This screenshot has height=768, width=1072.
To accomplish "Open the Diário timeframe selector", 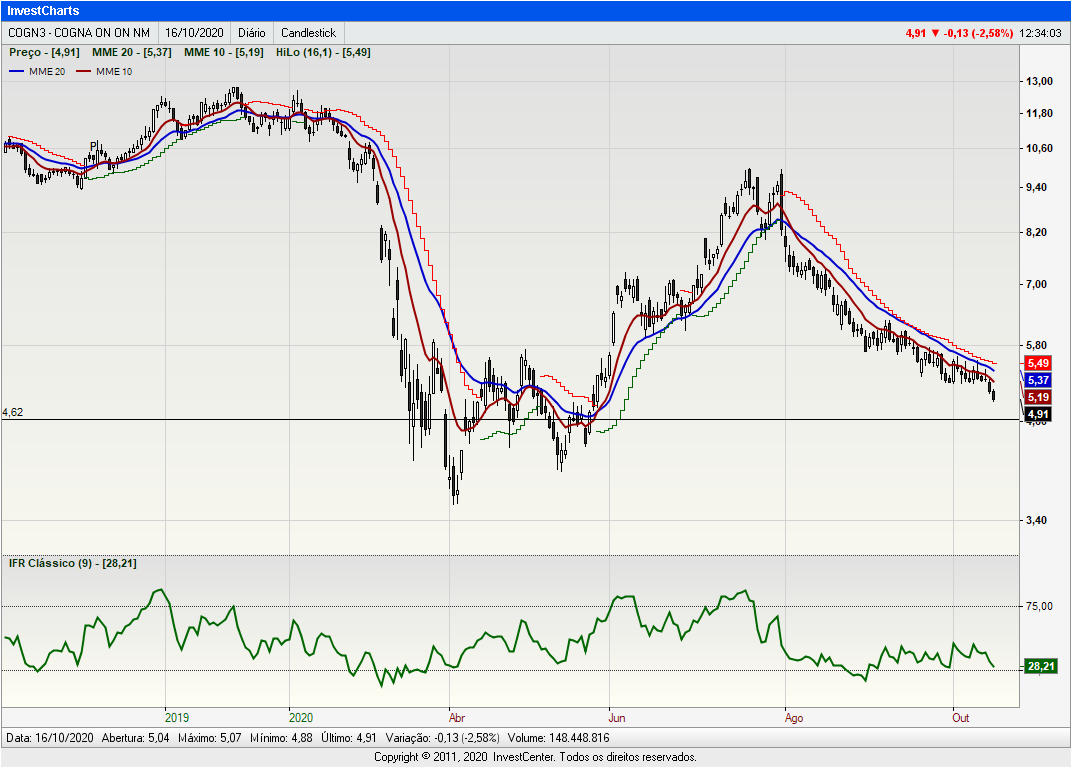I will (x=251, y=33).
